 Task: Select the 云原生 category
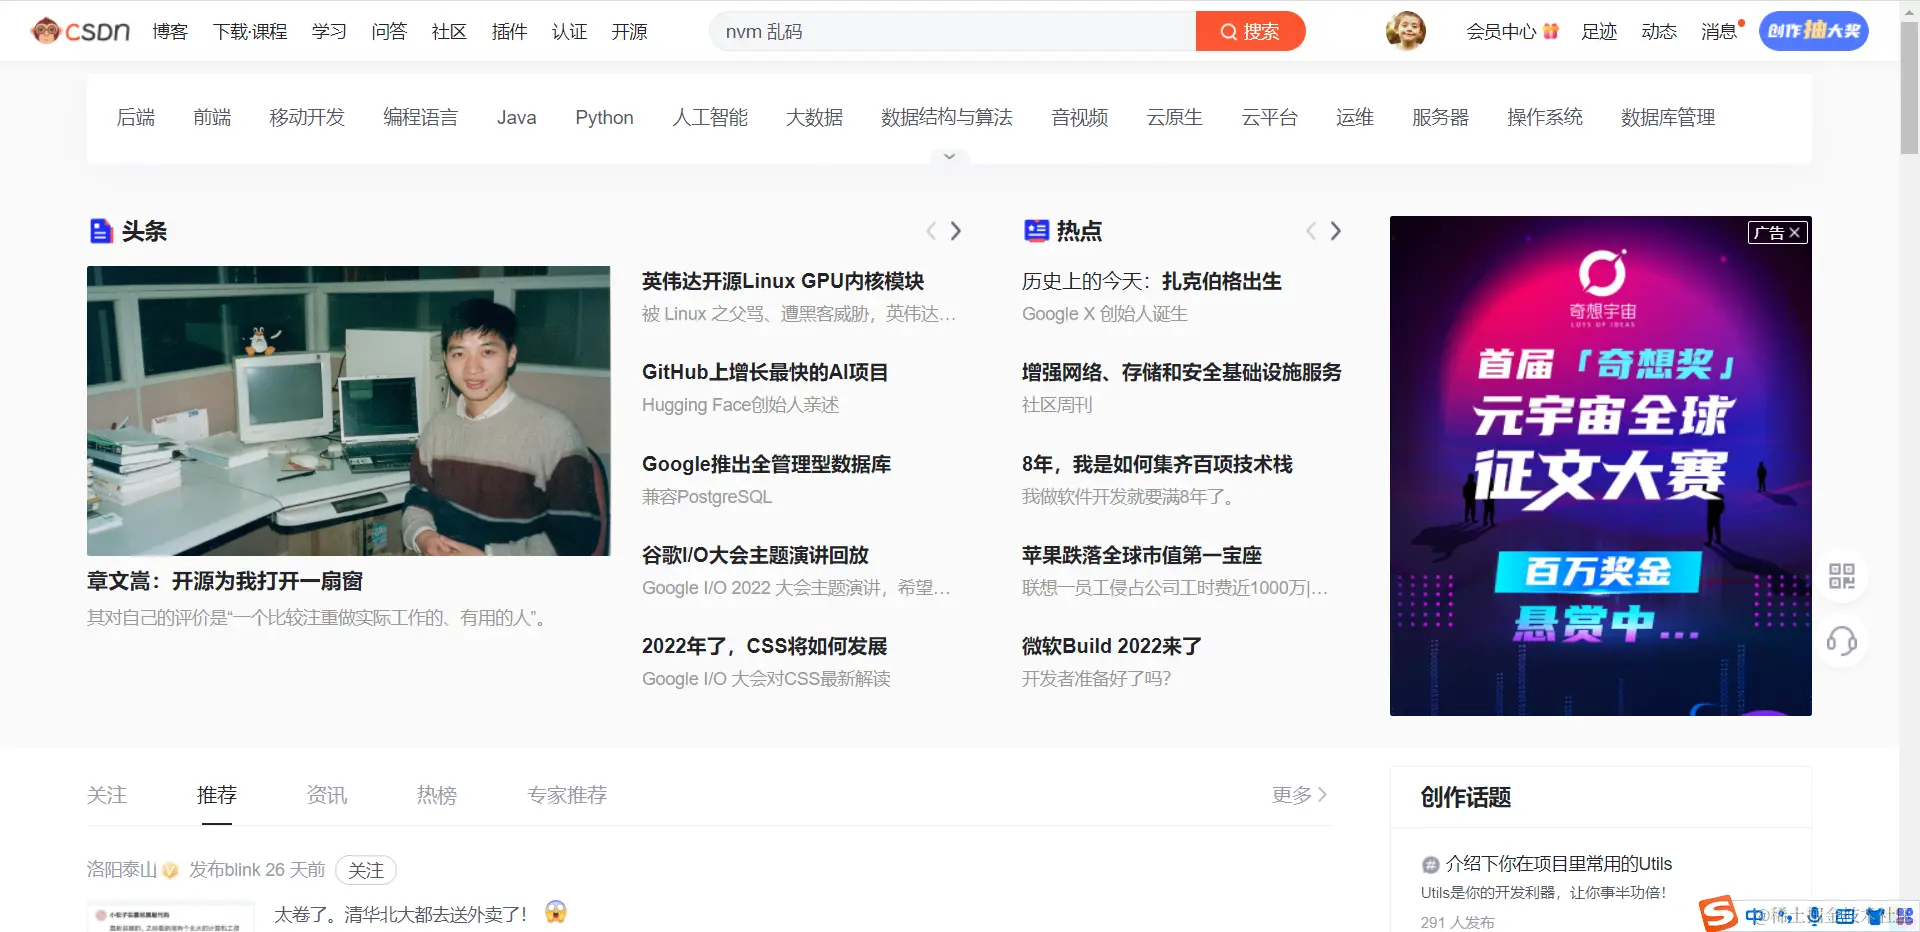pyautogui.click(x=1174, y=117)
